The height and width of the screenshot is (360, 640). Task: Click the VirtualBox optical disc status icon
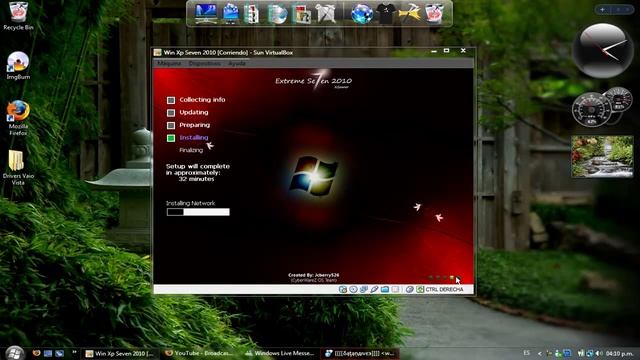(353, 289)
